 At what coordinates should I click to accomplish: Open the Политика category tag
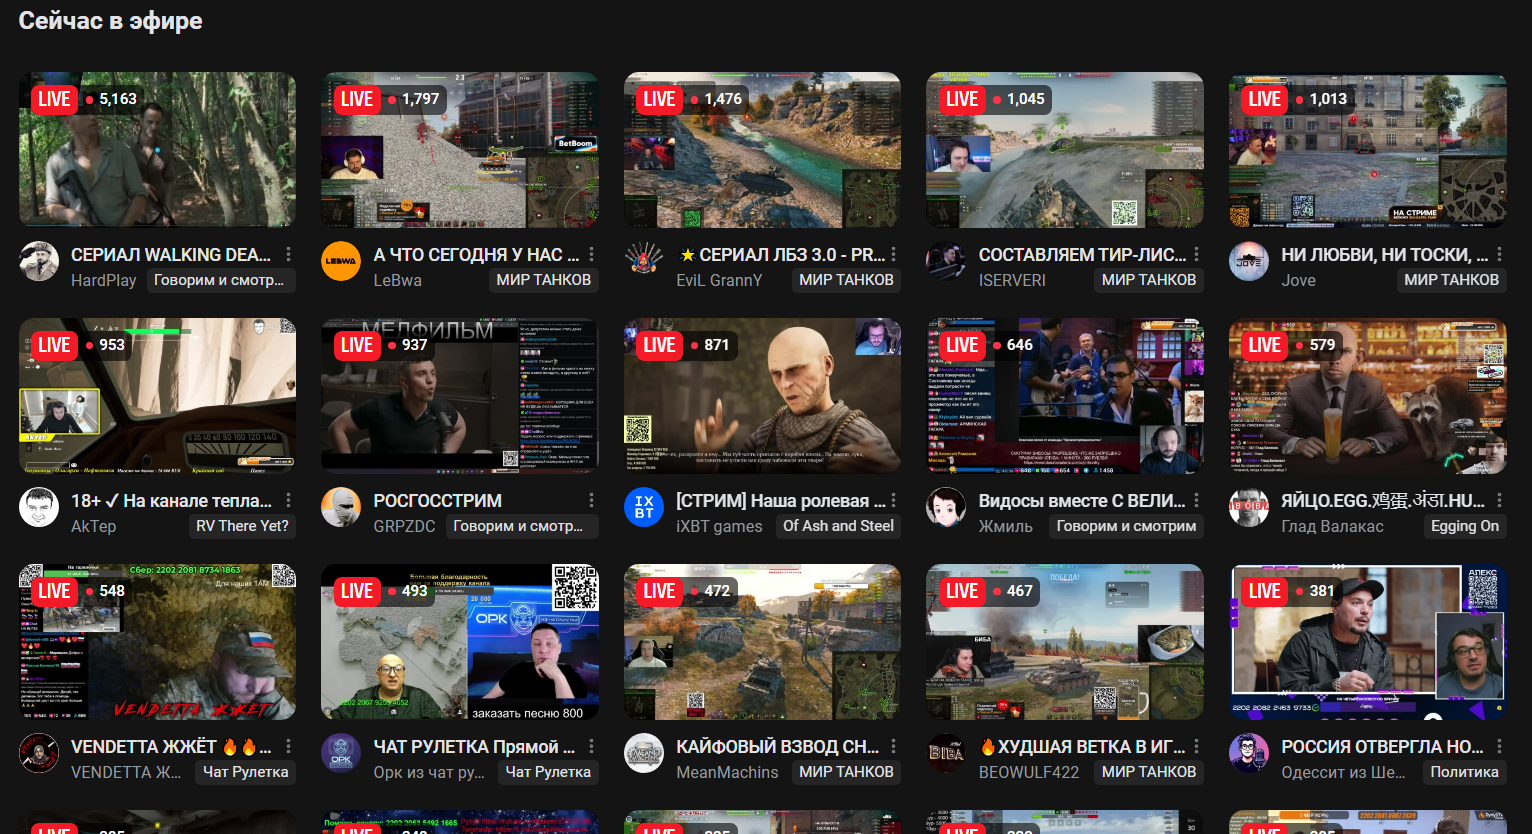[x=1464, y=772]
